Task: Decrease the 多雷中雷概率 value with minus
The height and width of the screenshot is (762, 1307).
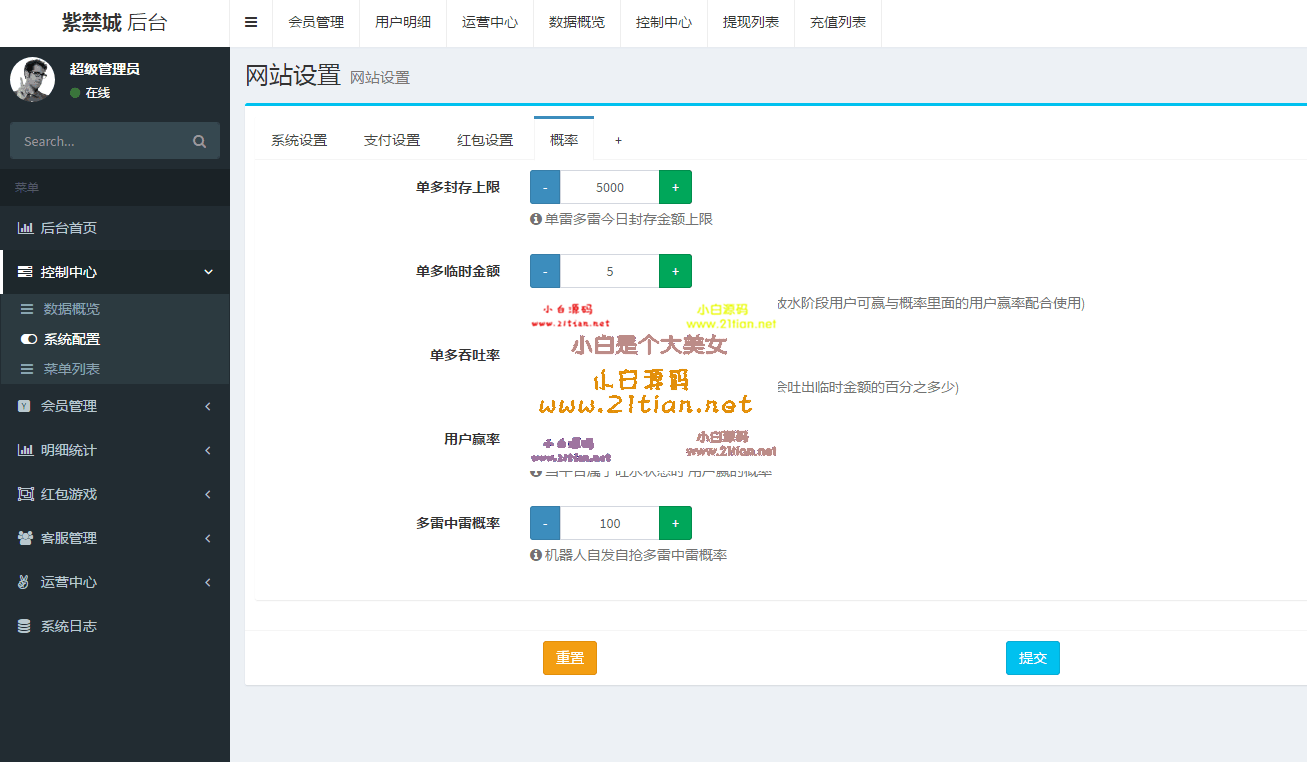Action: coord(545,523)
